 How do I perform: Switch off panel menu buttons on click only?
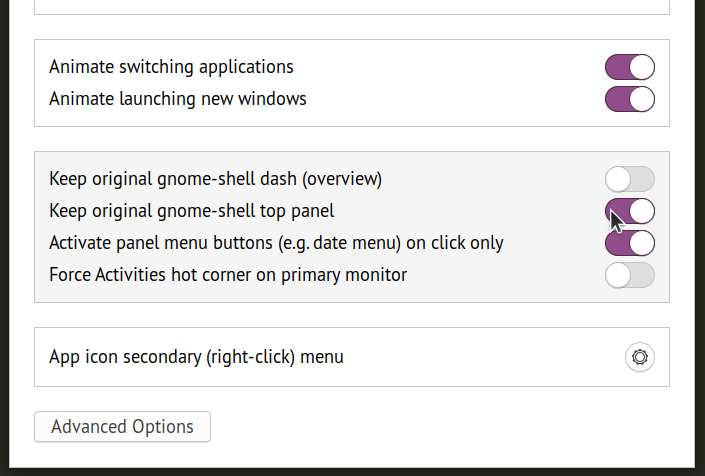pyautogui.click(x=629, y=243)
